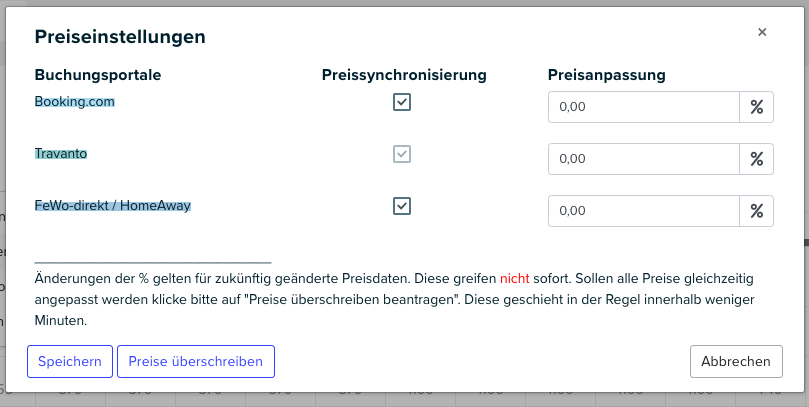Screen dimensions: 809x407
Task: Focus the Travanto price adjustment field
Action: [644, 159]
